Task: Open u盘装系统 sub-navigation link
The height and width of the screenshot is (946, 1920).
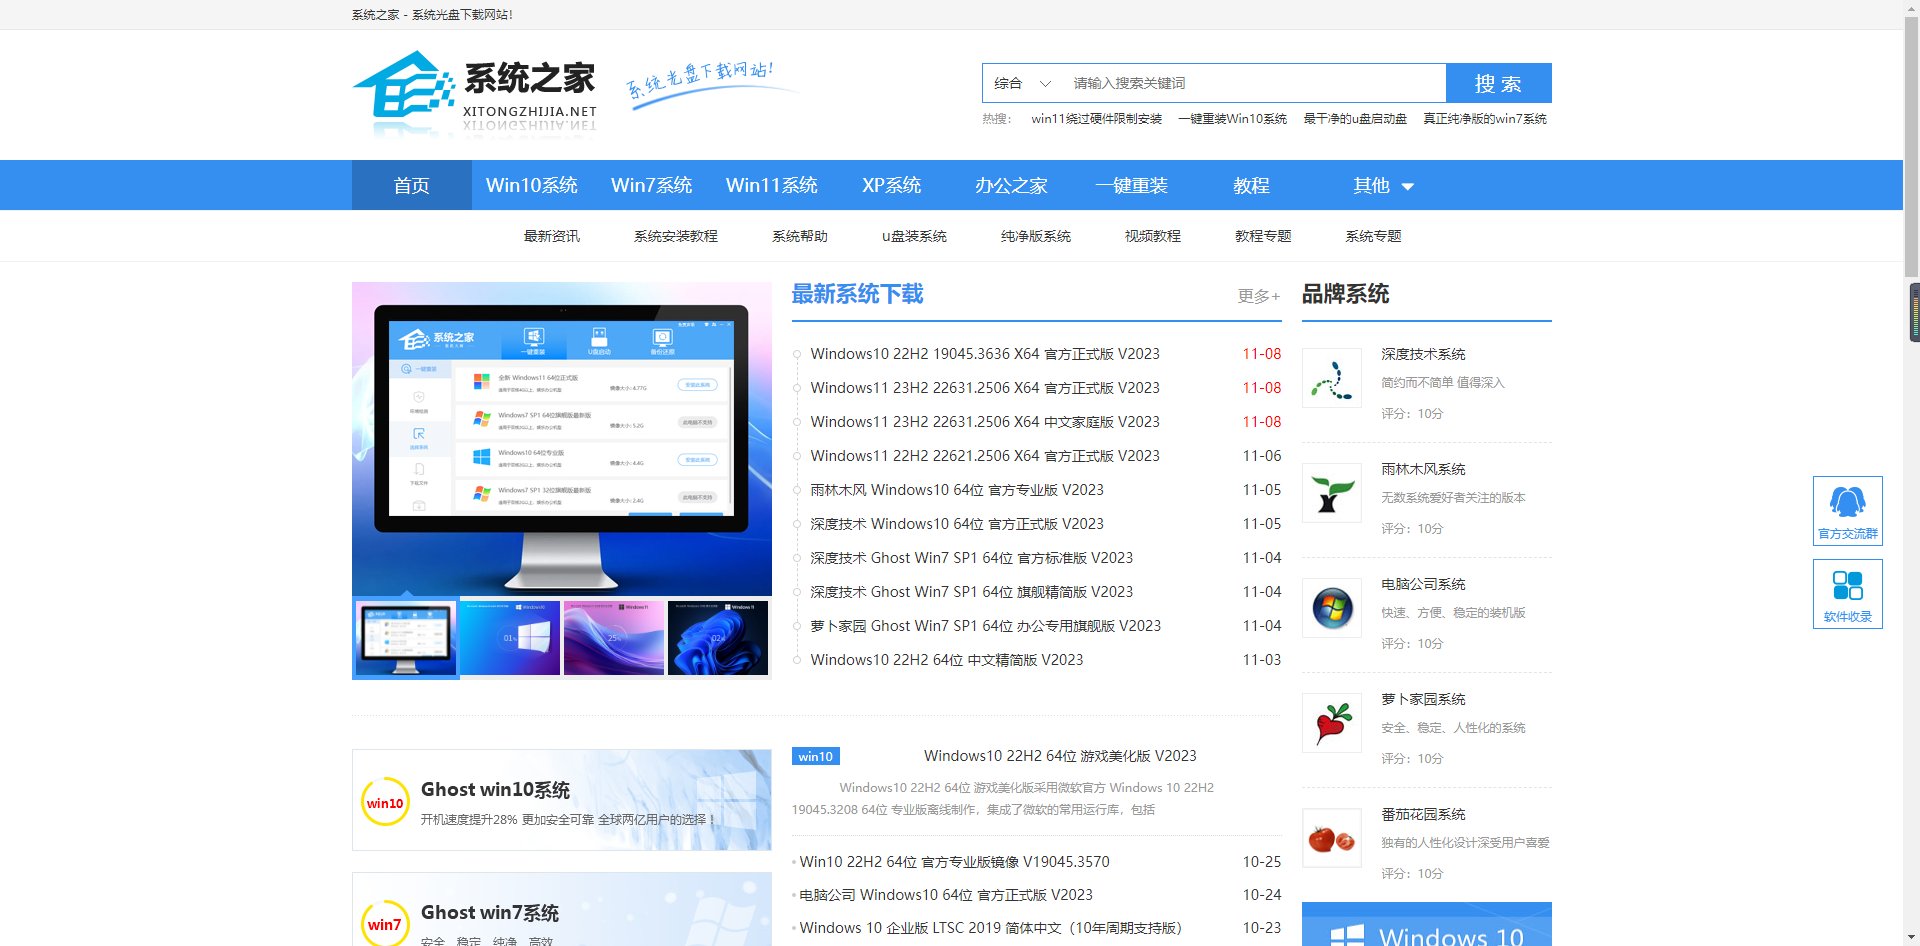Action: 914,236
